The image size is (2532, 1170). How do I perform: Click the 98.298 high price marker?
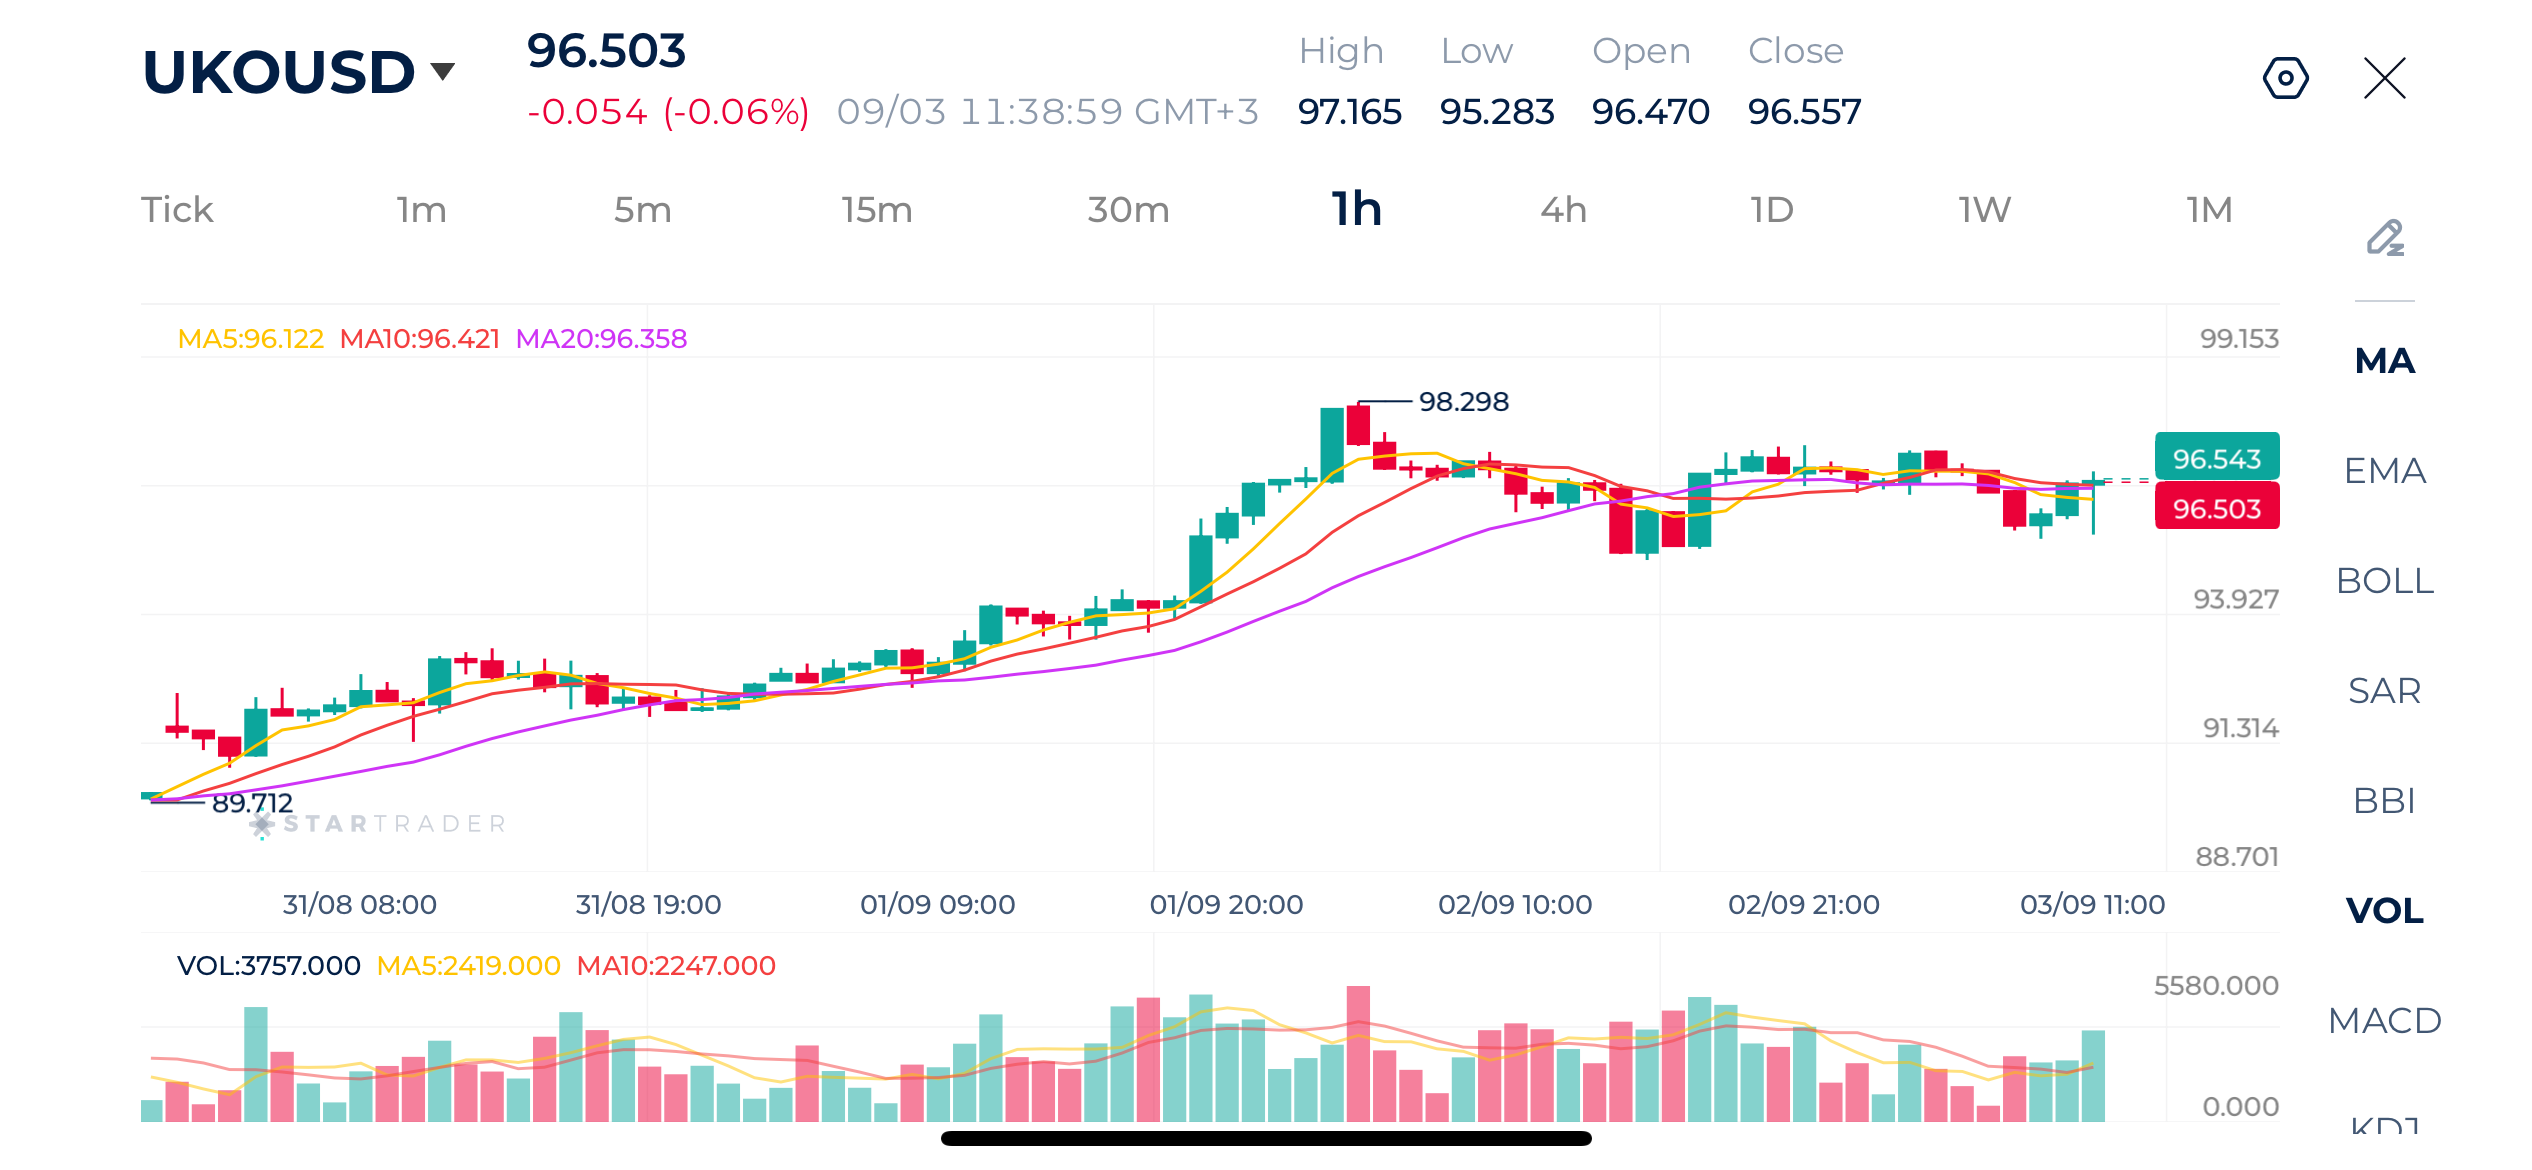point(1463,402)
